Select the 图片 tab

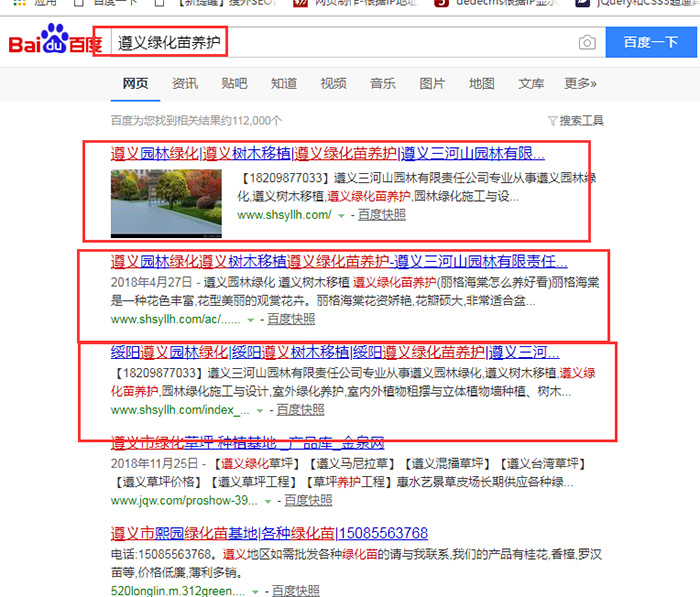432,83
